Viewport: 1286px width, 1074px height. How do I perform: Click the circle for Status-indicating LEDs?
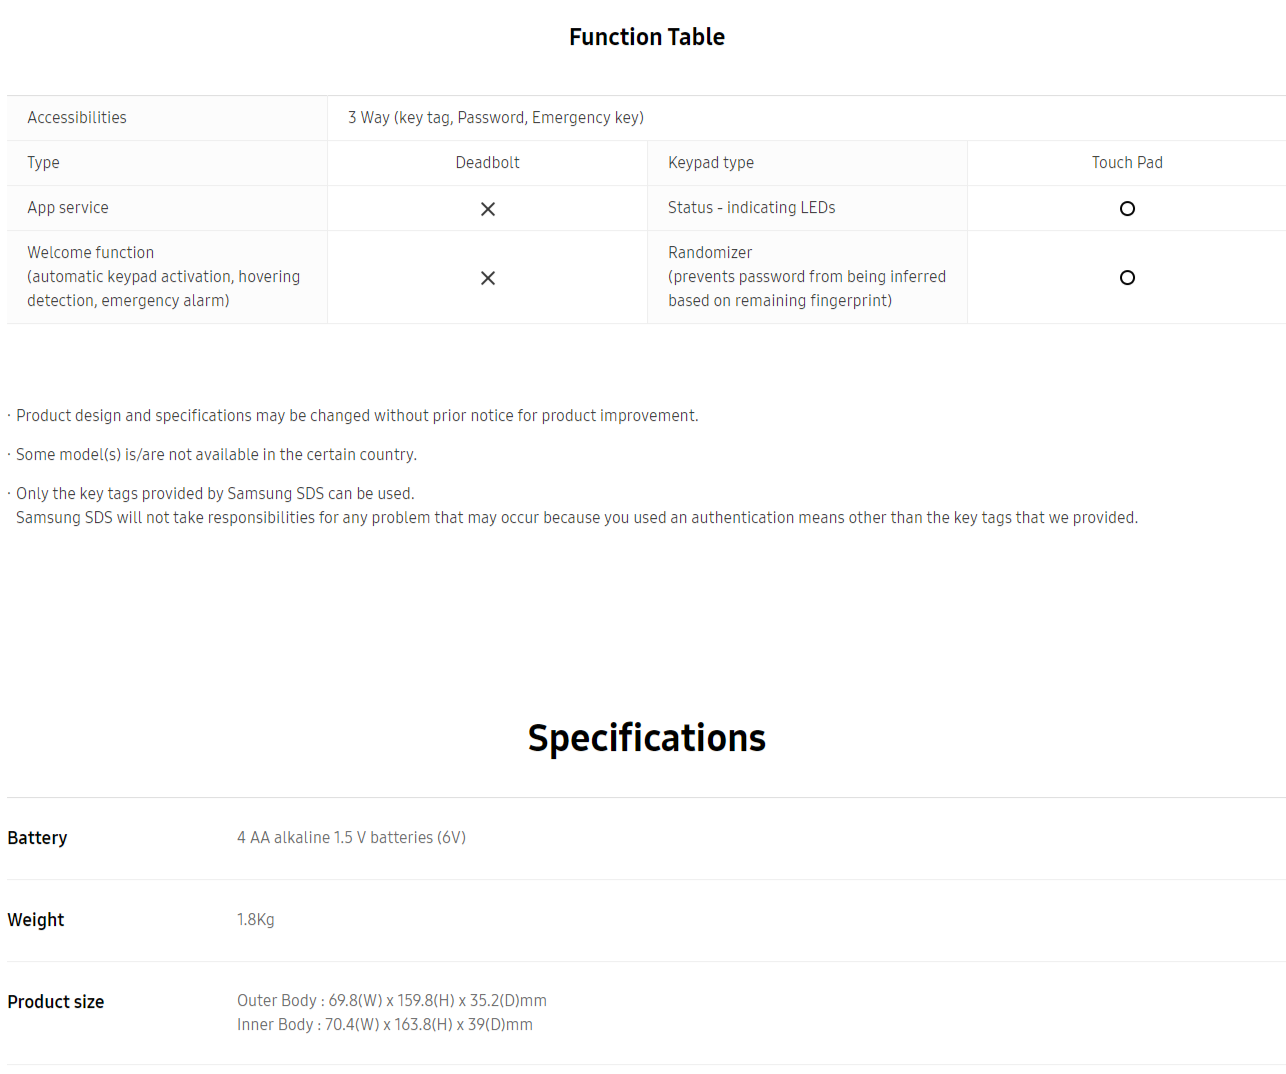point(1127,209)
